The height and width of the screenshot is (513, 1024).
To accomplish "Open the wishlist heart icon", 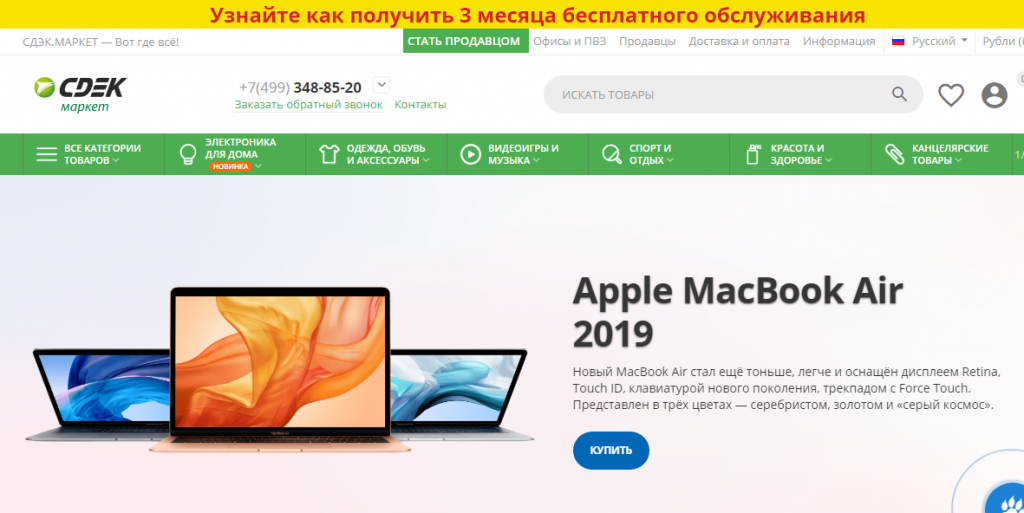I will (x=951, y=95).
